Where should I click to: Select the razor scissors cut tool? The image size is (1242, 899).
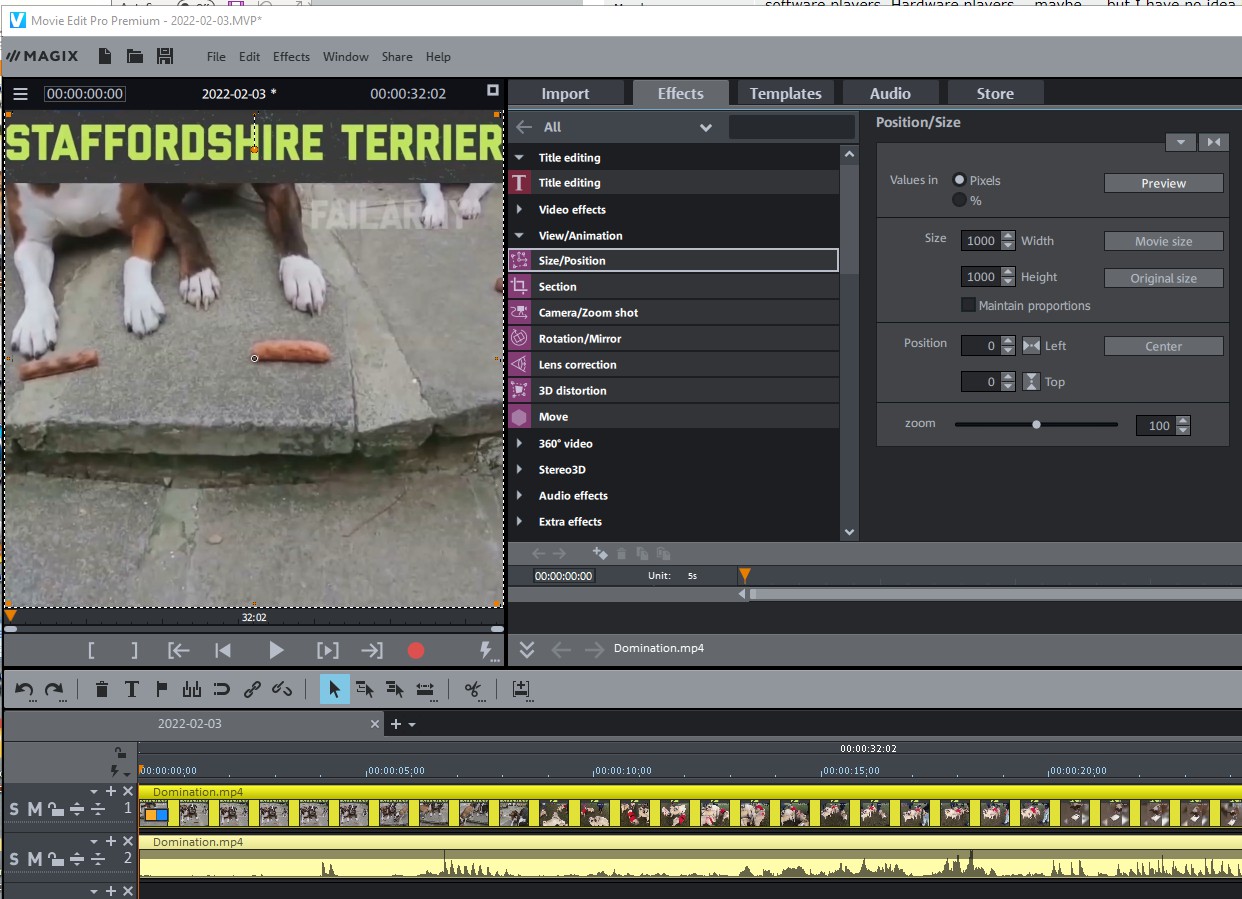coord(473,689)
